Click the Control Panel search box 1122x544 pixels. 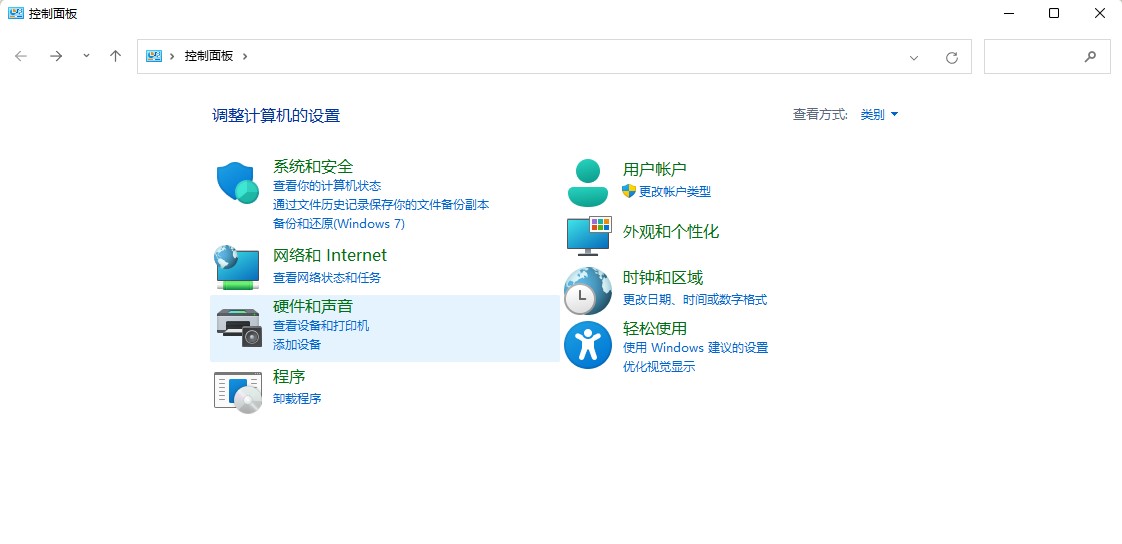pyautogui.click(x=1035, y=57)
